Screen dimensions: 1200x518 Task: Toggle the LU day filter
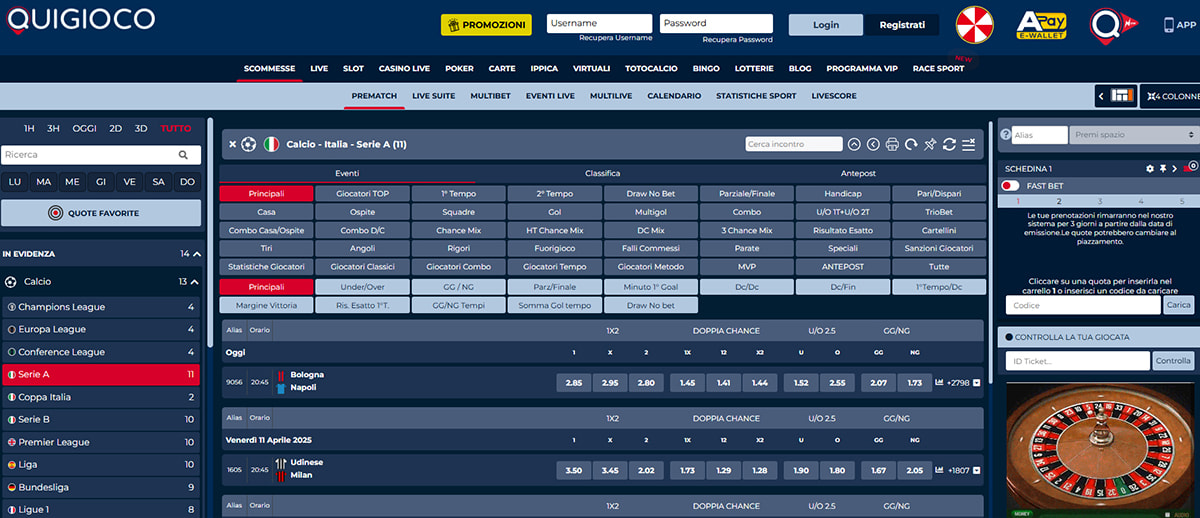[15, 182]
